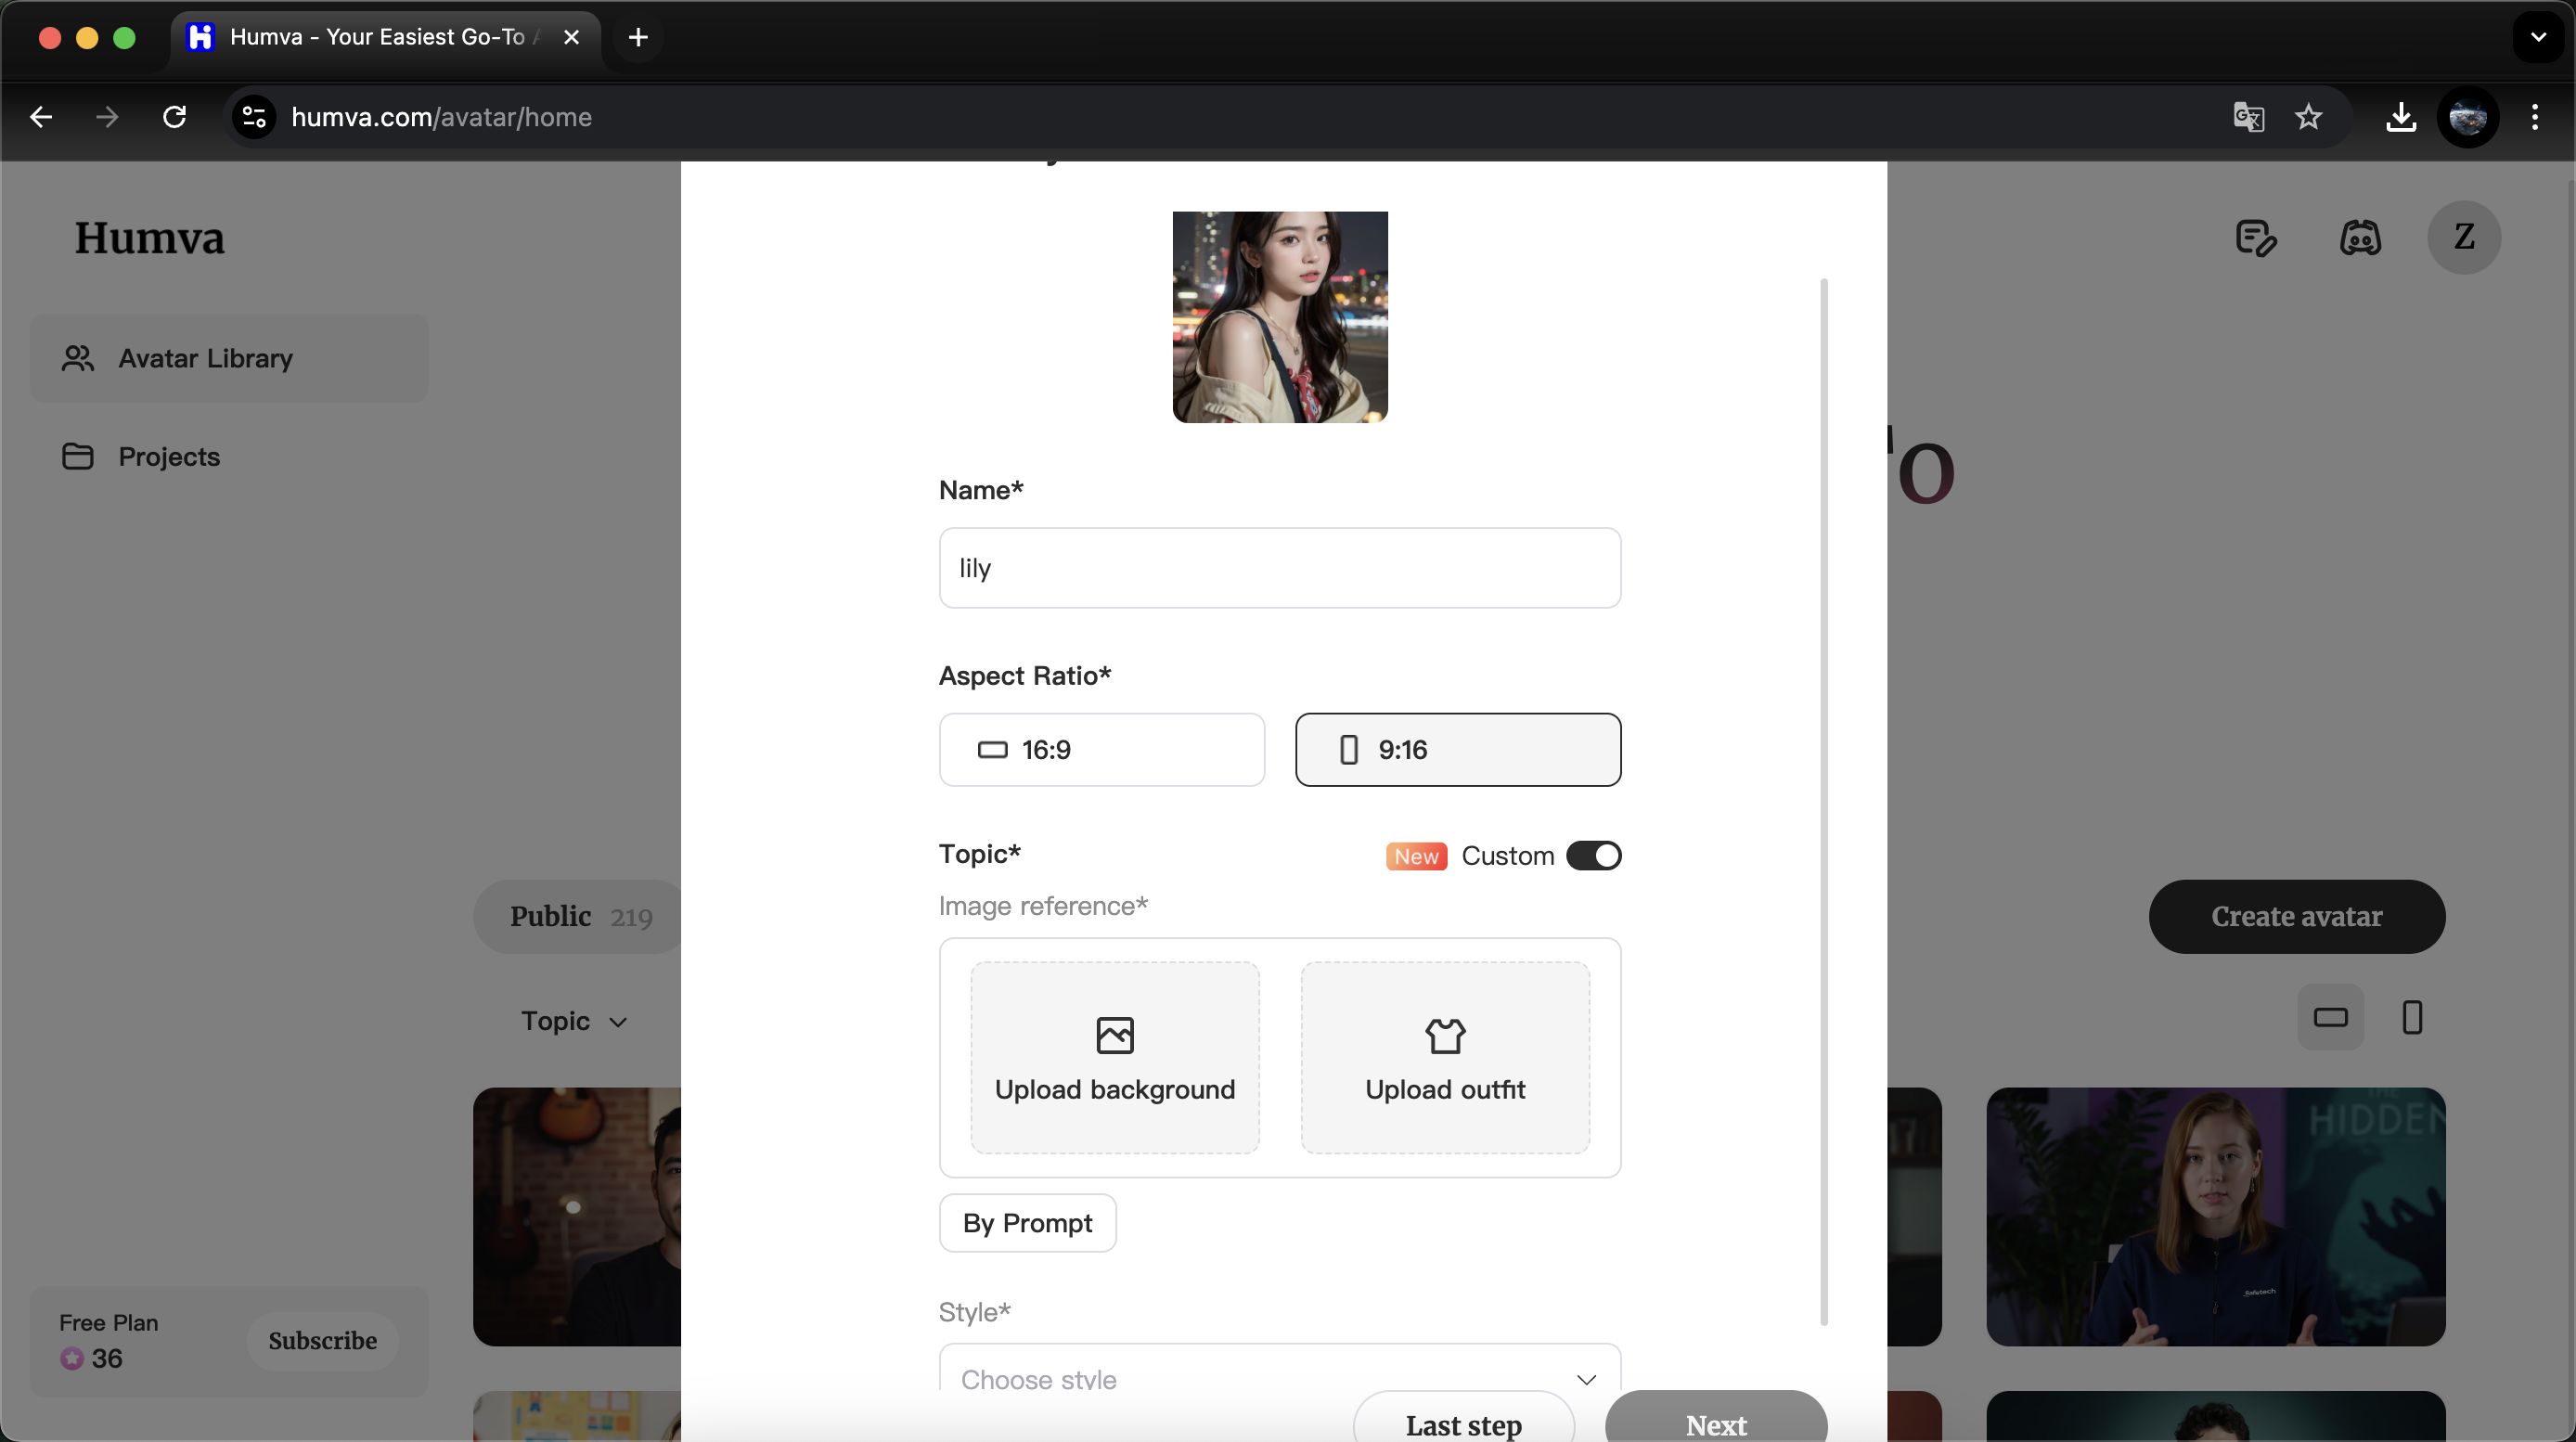The height and width of the screenshot is (1442, 2576).
Task: Bookmark this page with the star icon
Action: (2308, 117)
